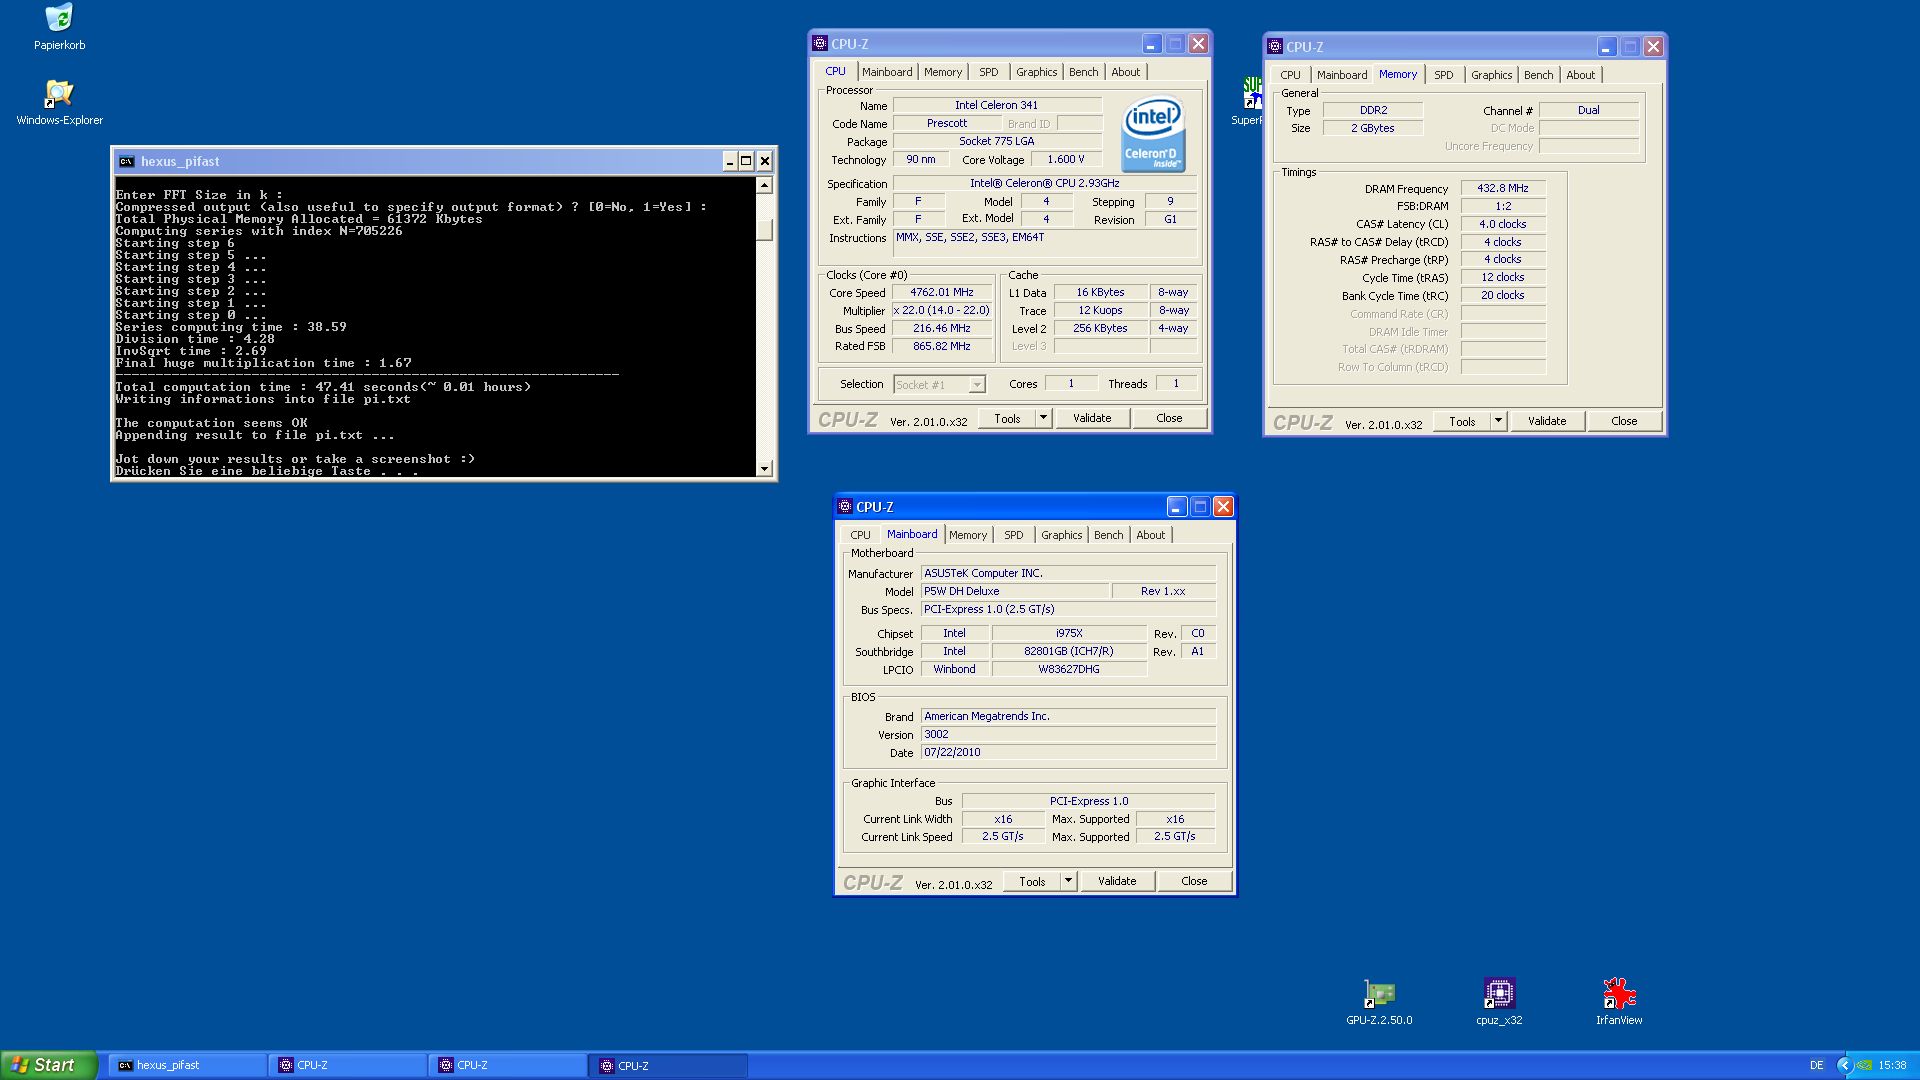Select the third CPU-Z taskbar button
The image size is (1920, 1080).
[670, 1066]
